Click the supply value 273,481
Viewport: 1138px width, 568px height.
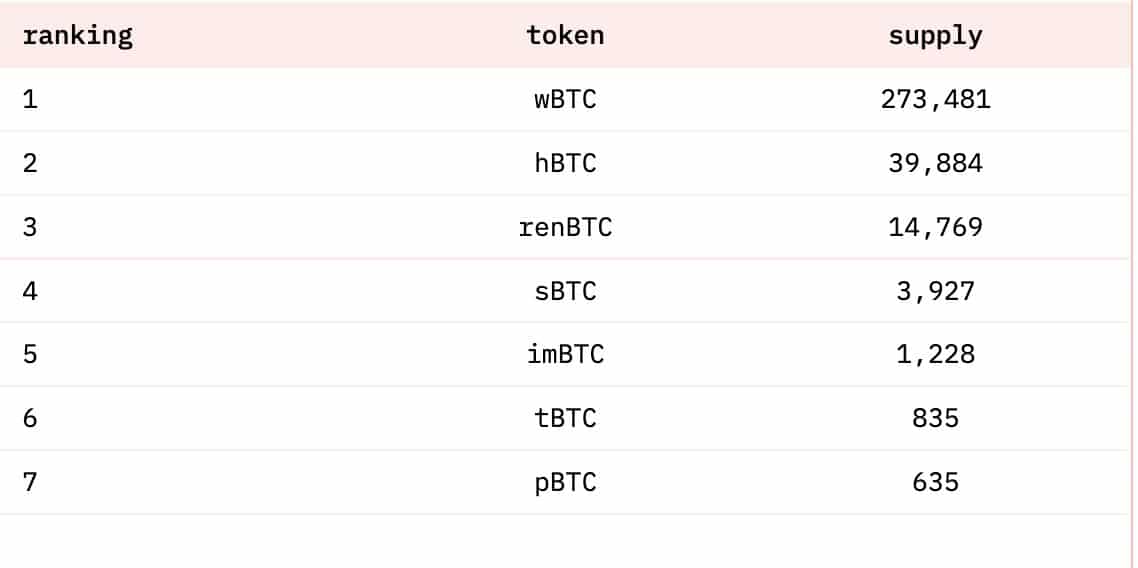pyautogui.click(x=936, y=99)
